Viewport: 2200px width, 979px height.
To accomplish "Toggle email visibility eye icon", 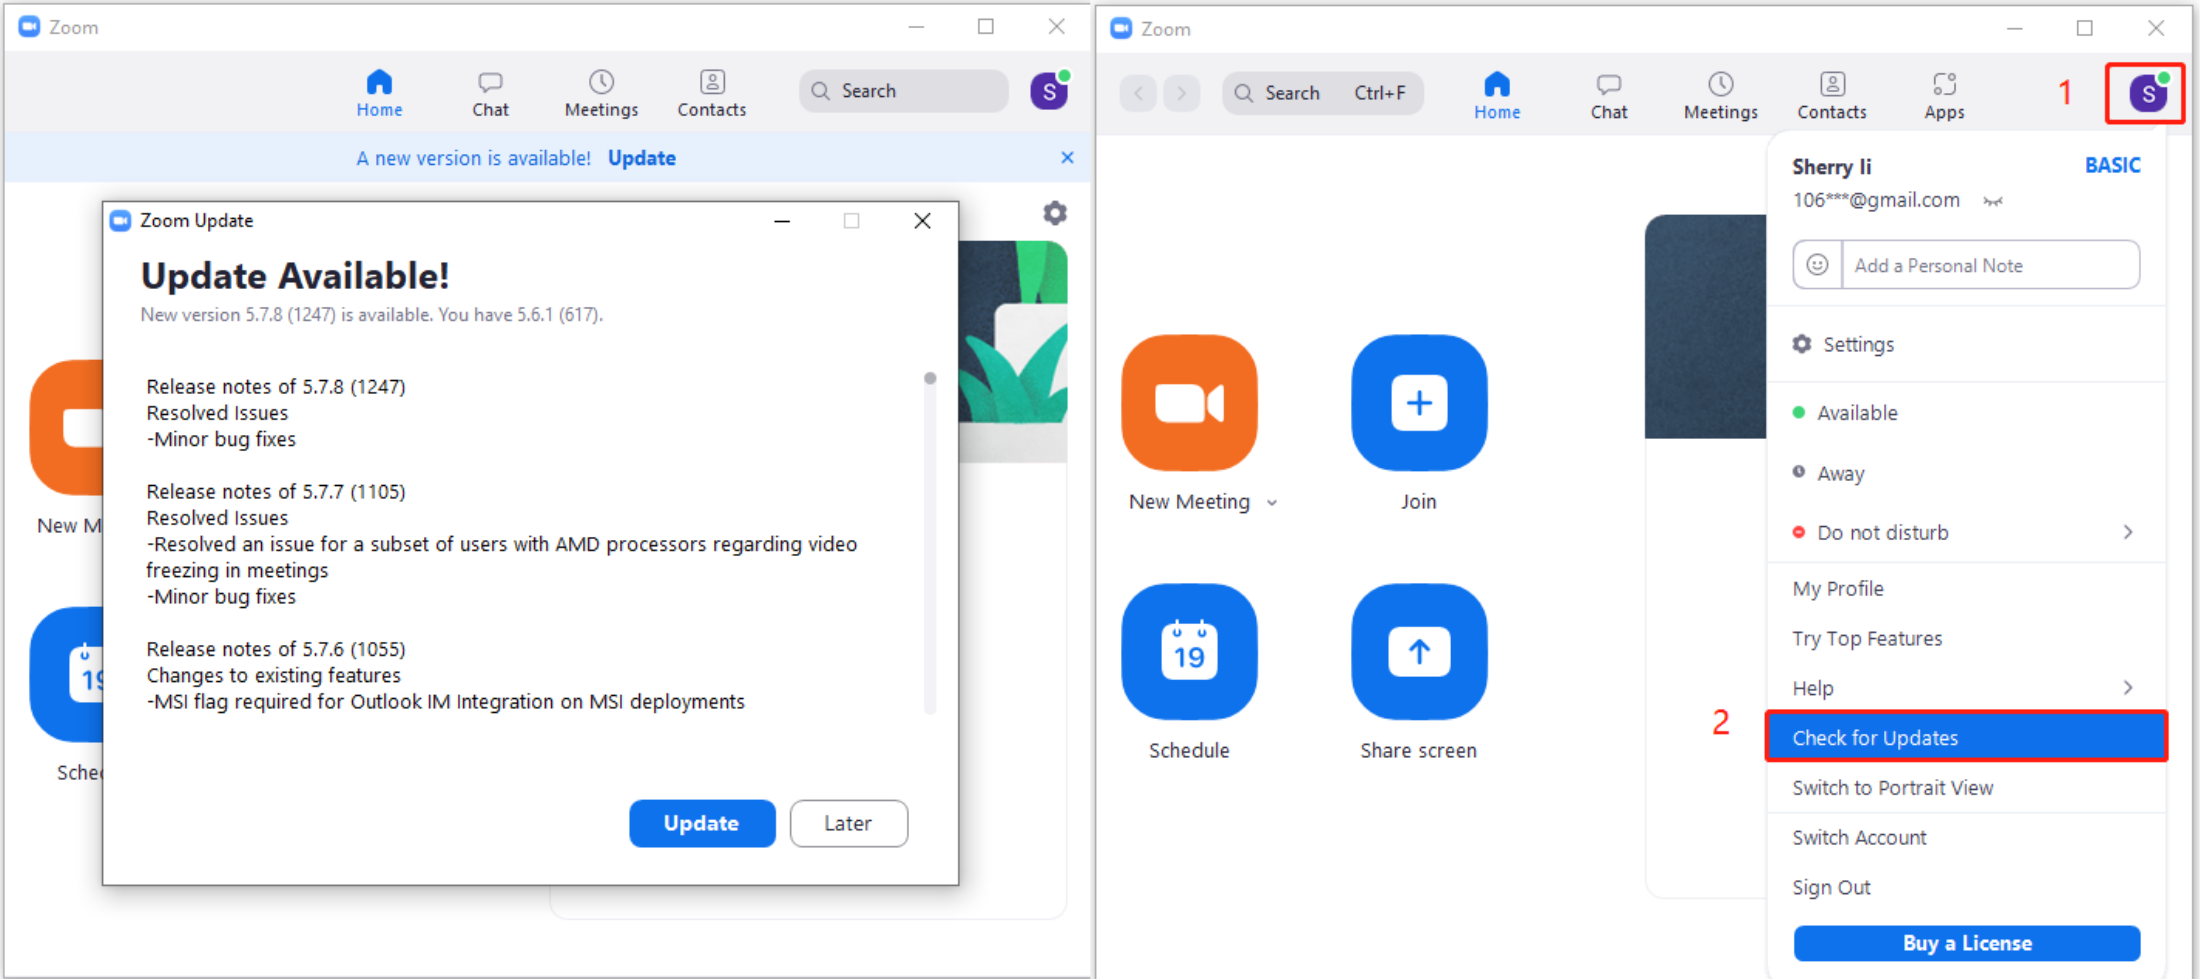I will coord(1993,201).
